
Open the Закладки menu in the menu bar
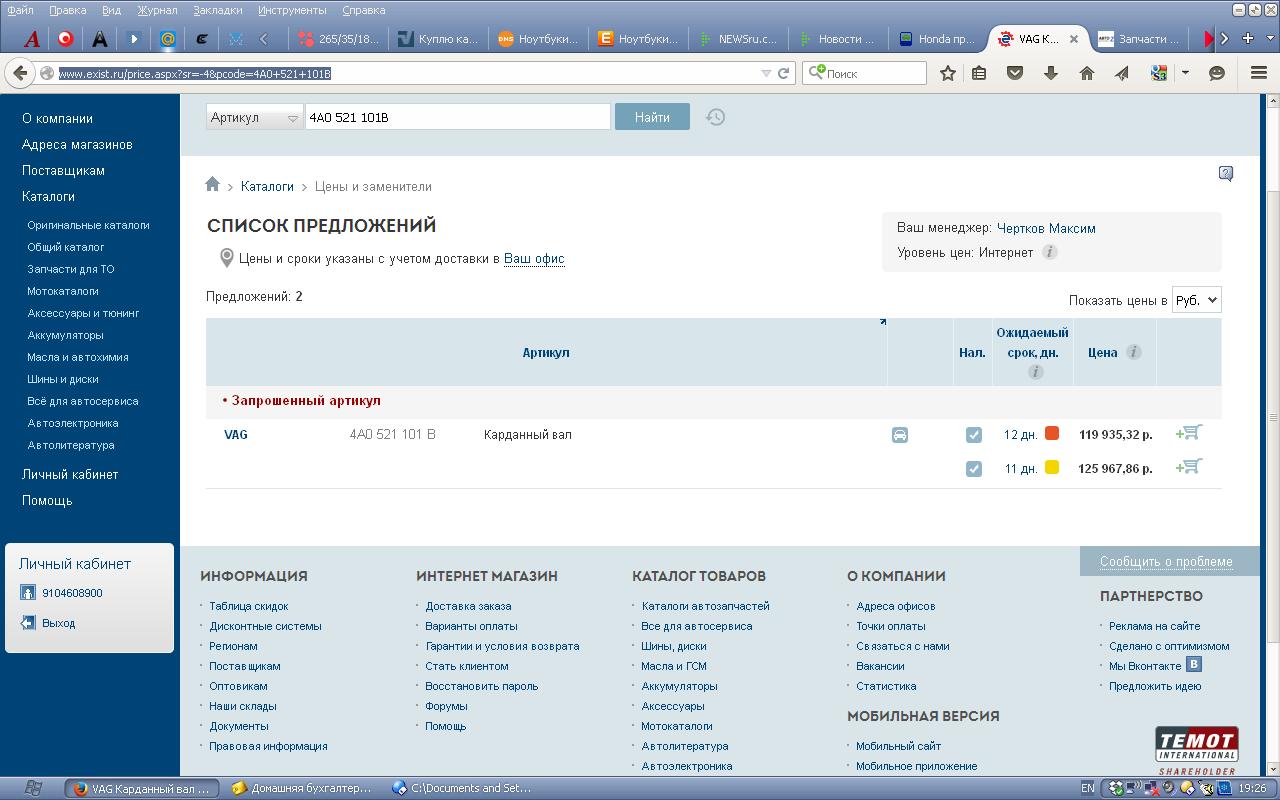217,10
